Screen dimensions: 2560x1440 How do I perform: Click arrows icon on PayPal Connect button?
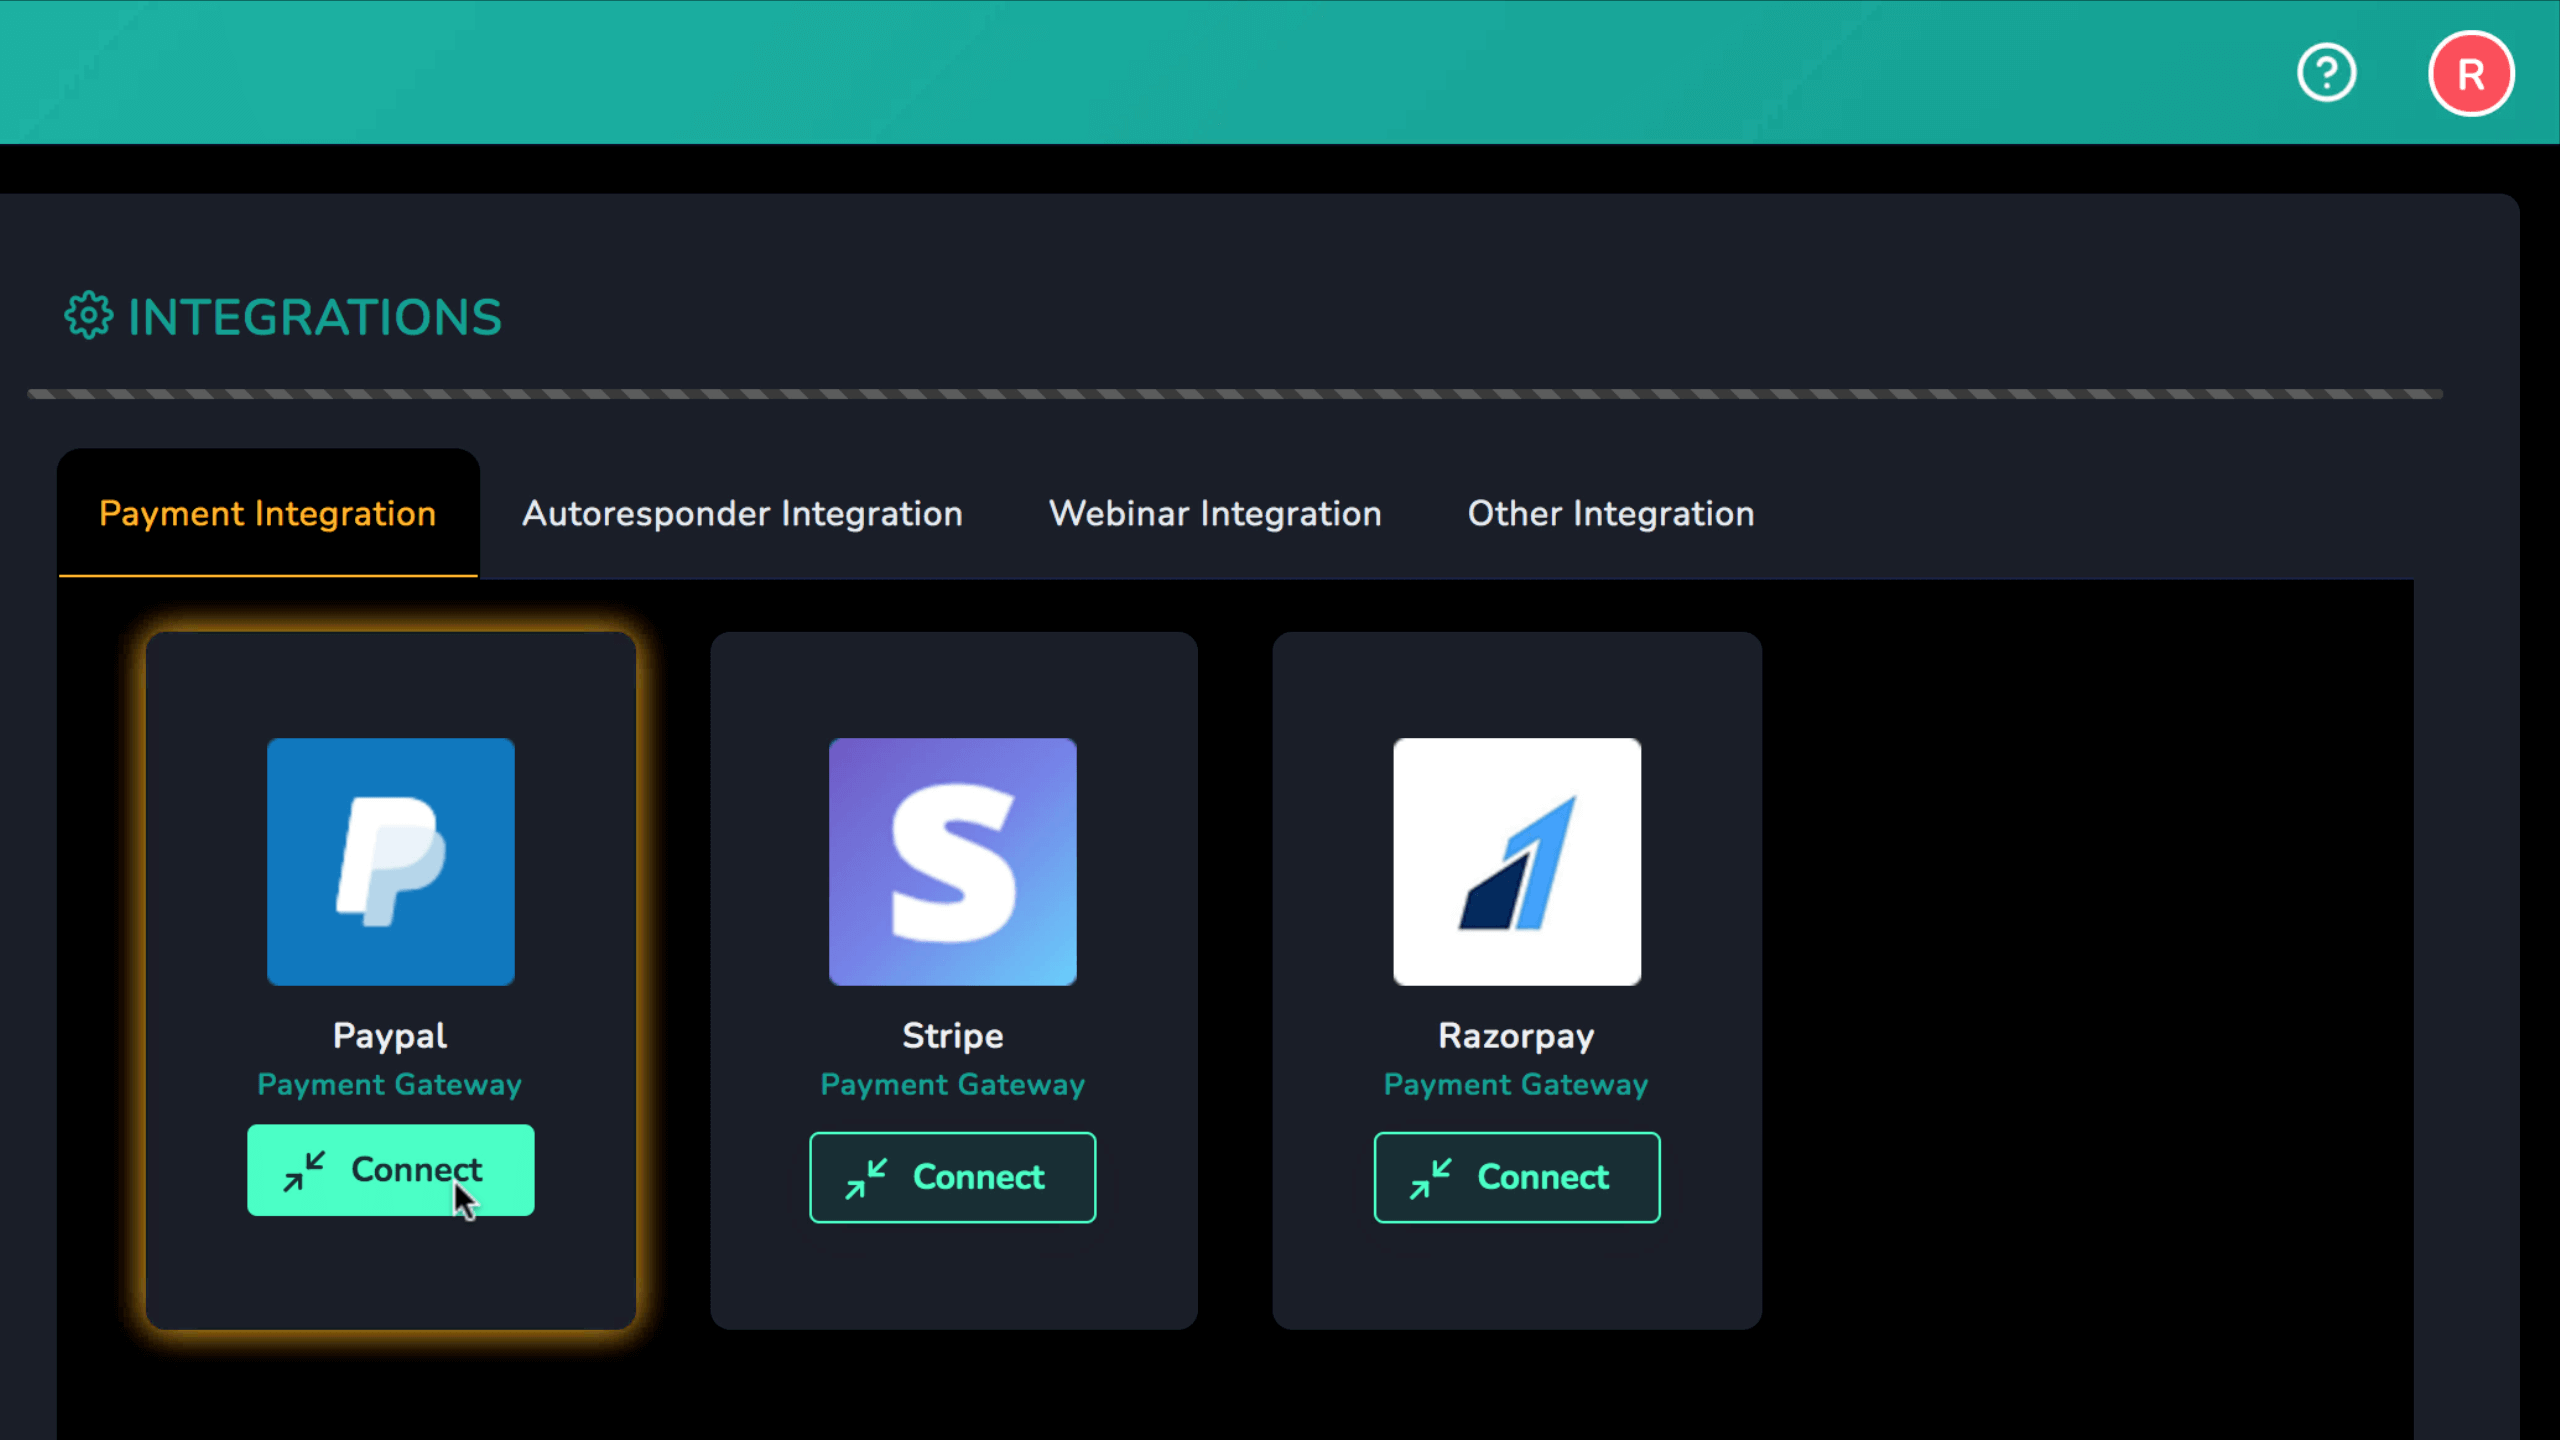(304, 1171)
